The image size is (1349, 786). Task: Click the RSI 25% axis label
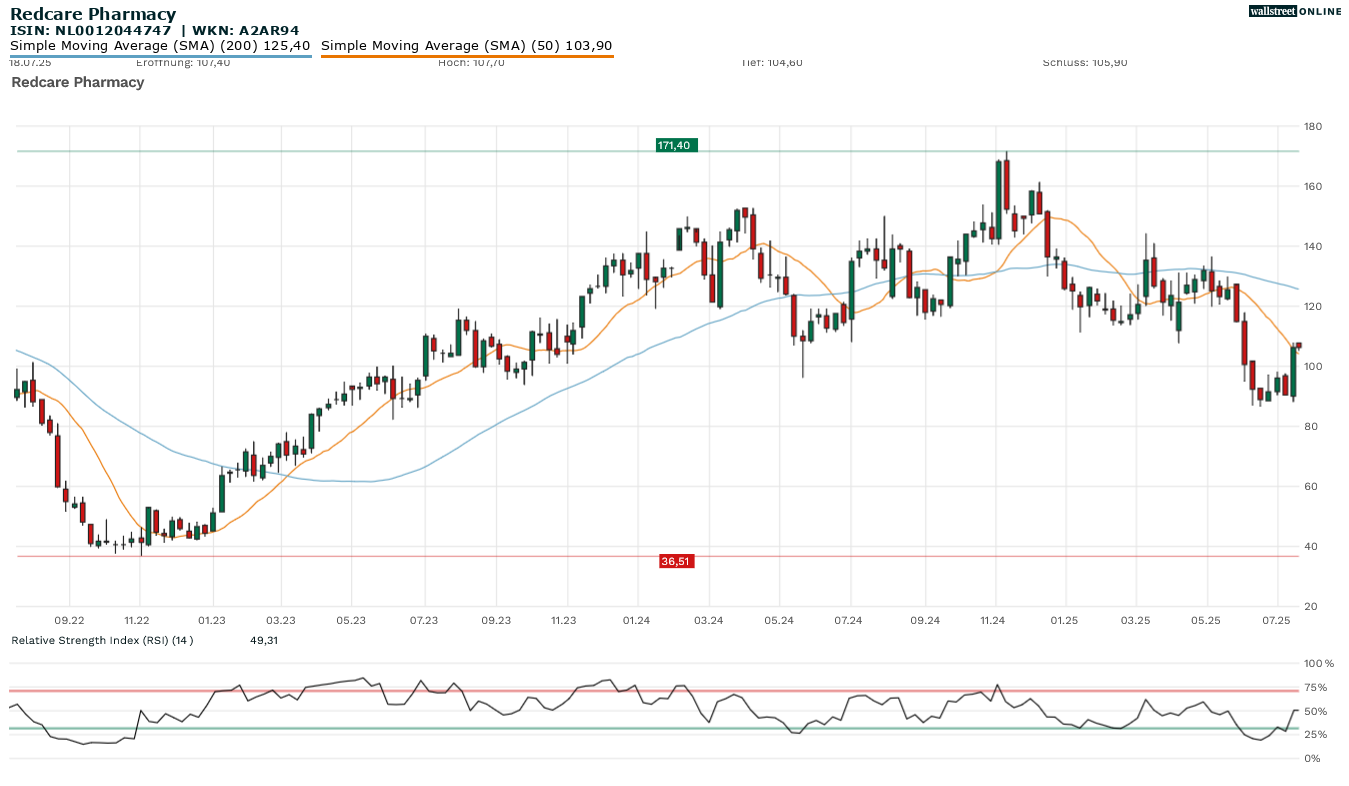pos(1315,735)
